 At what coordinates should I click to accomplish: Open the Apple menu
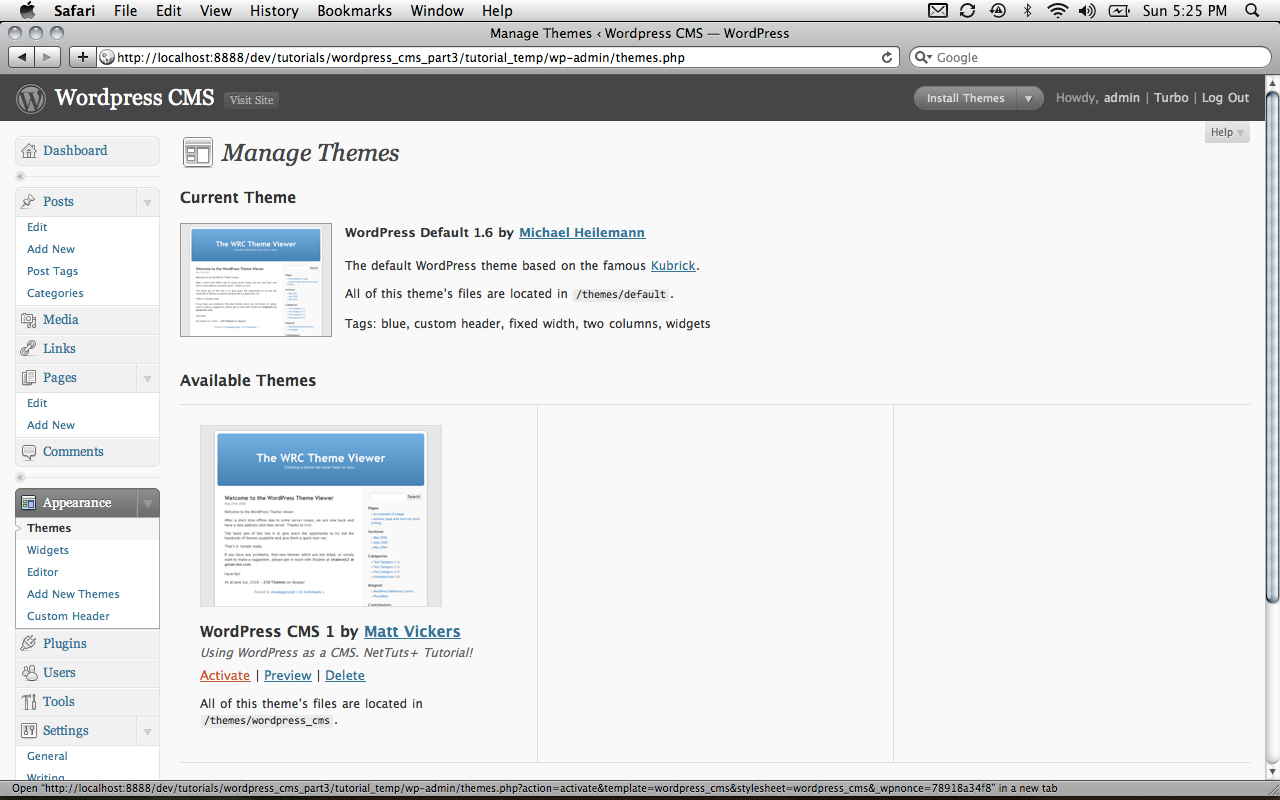[27, 11]
